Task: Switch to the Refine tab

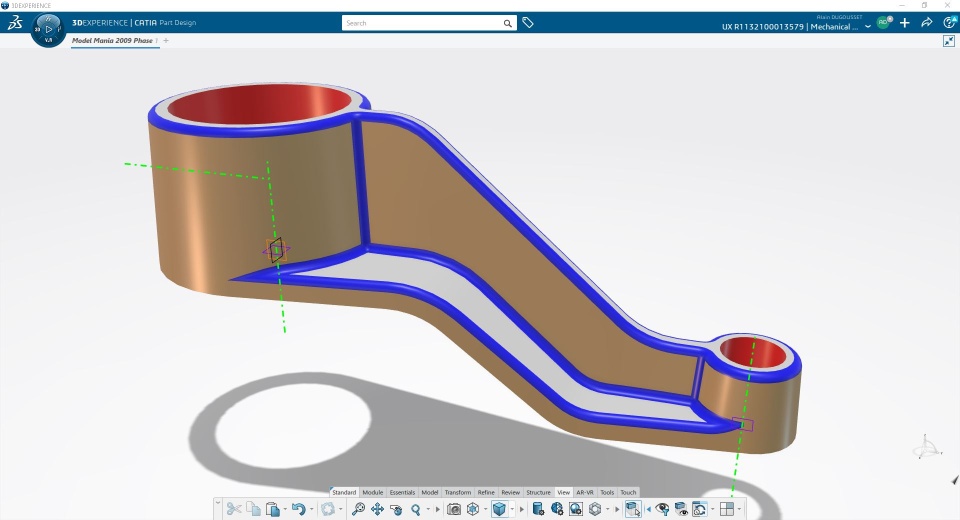Action: [486, 492]
